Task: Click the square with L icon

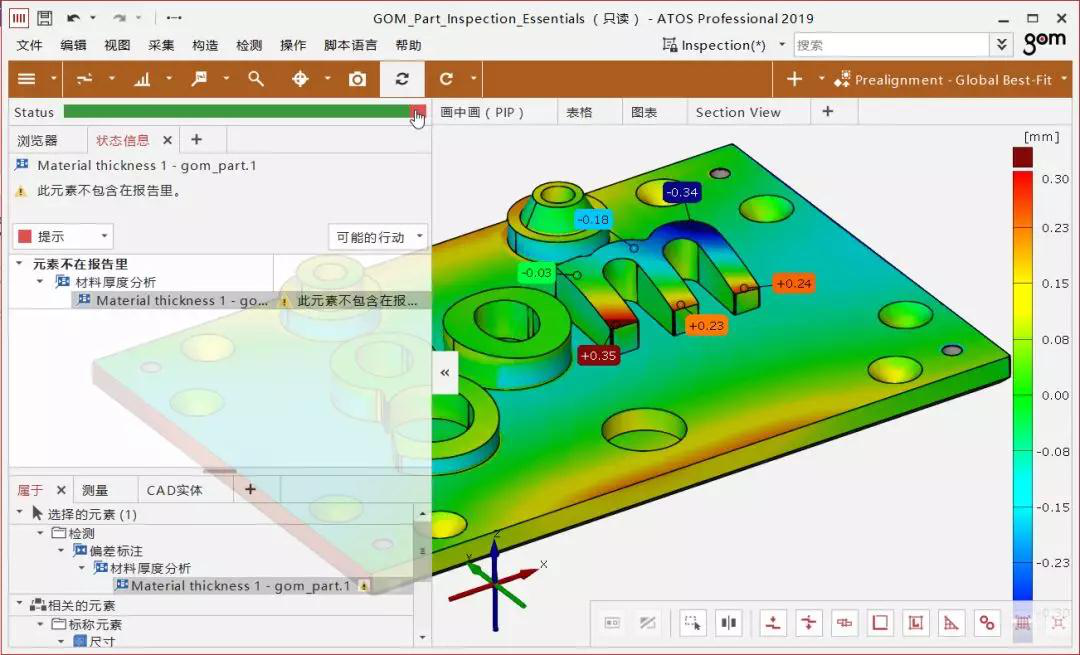Action: click(915, 623)
